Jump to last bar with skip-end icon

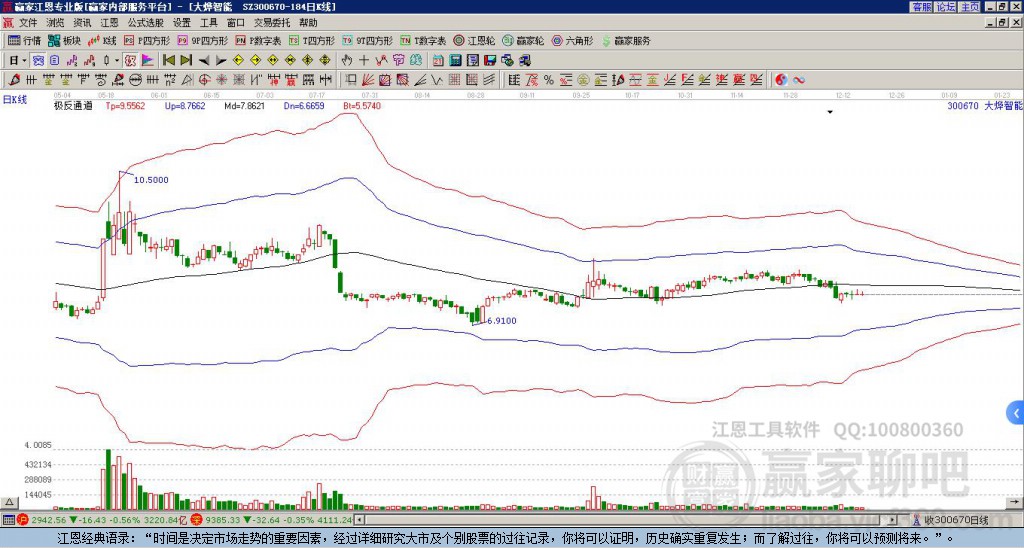coord(186,61)
